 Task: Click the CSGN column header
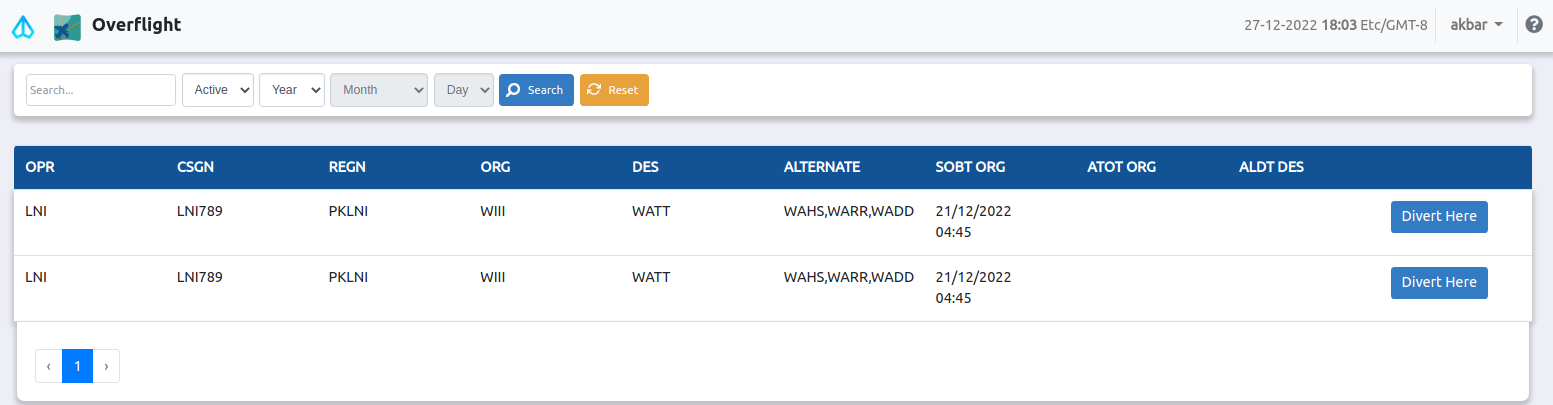click(x=195, y=168)
